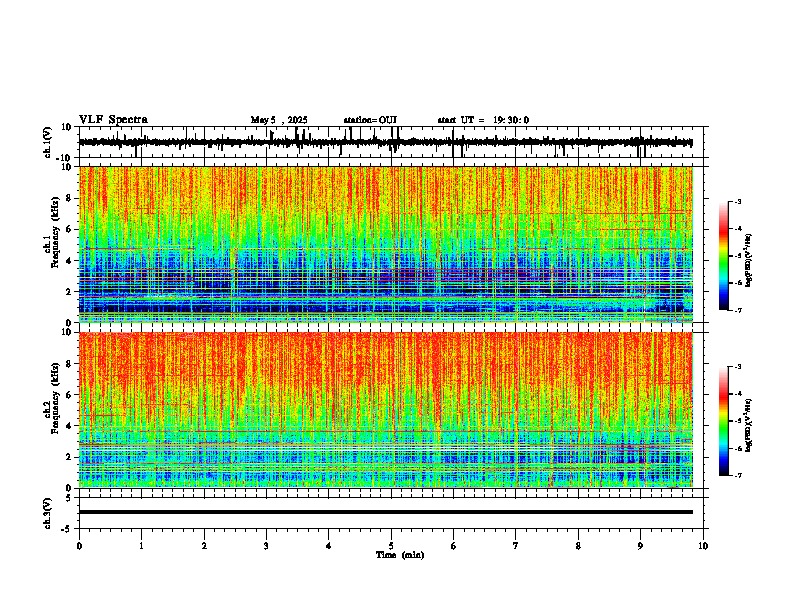Click time axis tick label '3'
792x612 pixels.
[266, 546]
